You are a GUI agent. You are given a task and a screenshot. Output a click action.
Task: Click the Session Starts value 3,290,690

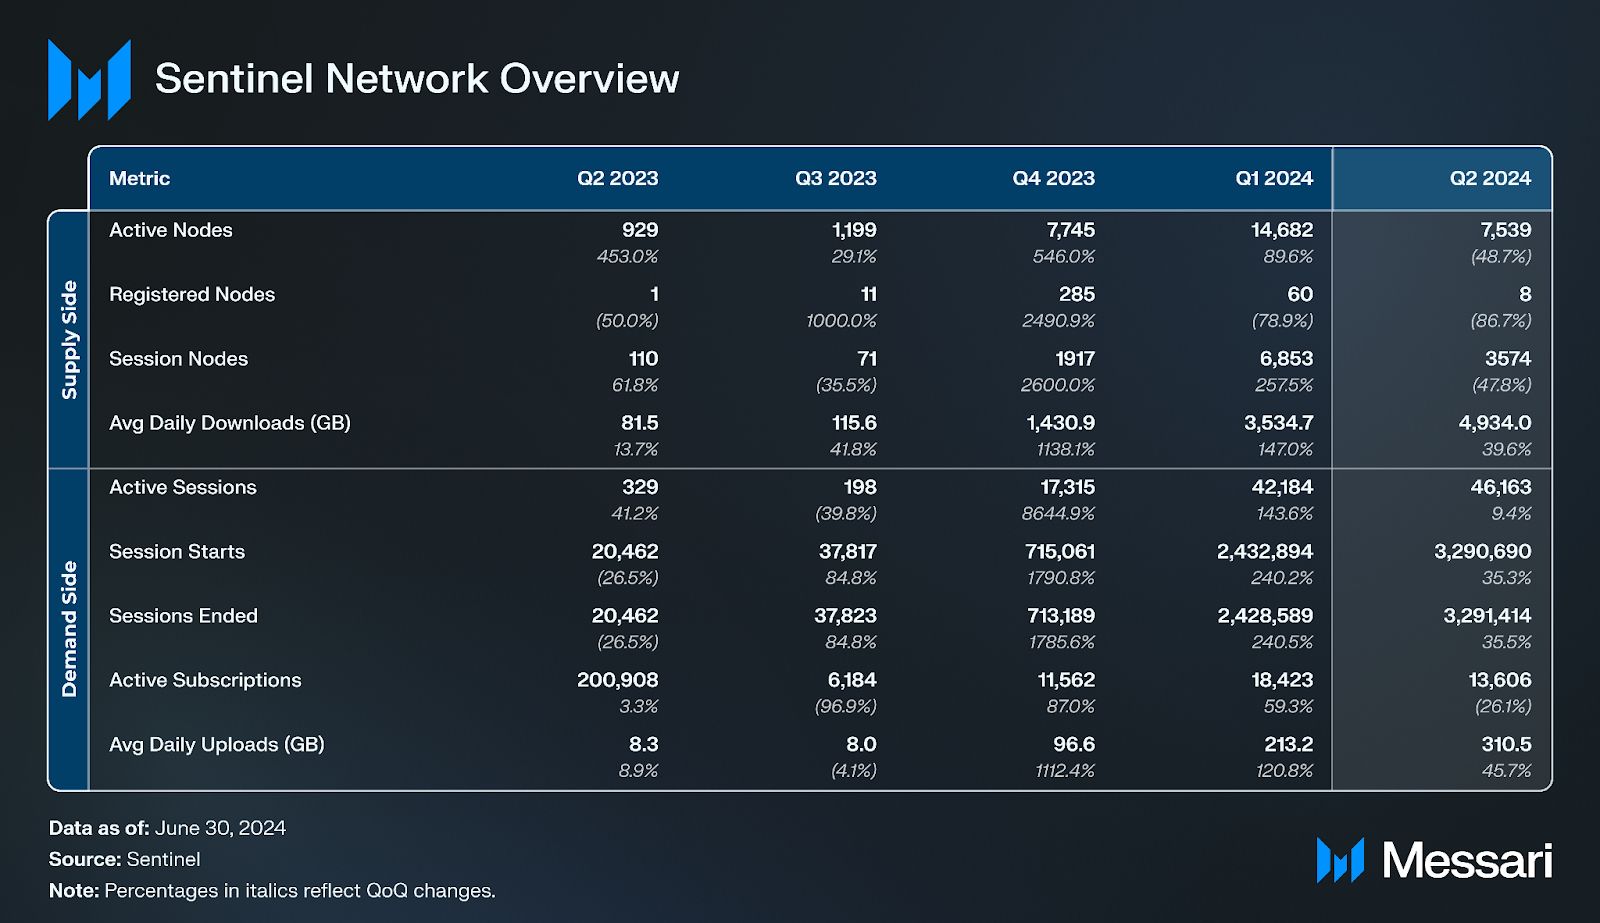pyautogui.click(x=1483, y=551)
